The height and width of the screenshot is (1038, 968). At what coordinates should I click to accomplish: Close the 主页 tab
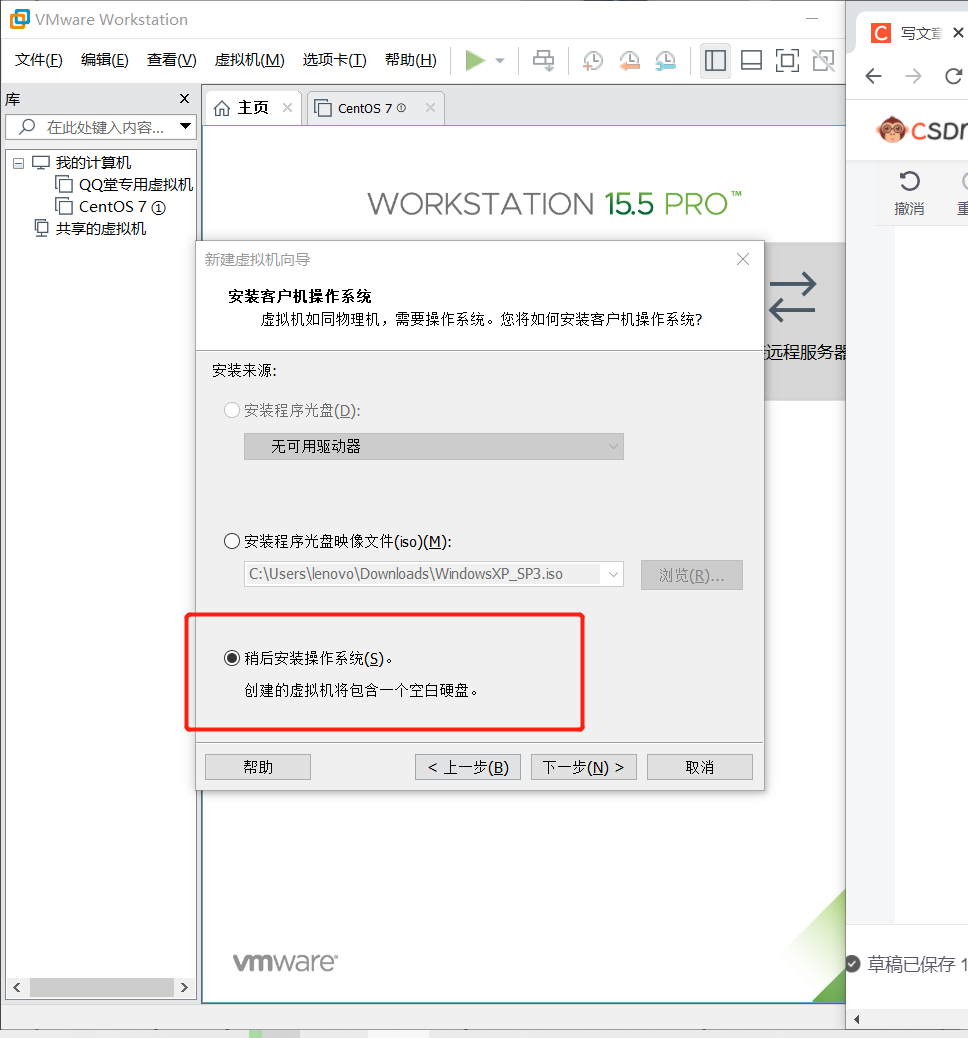point(287,107)
